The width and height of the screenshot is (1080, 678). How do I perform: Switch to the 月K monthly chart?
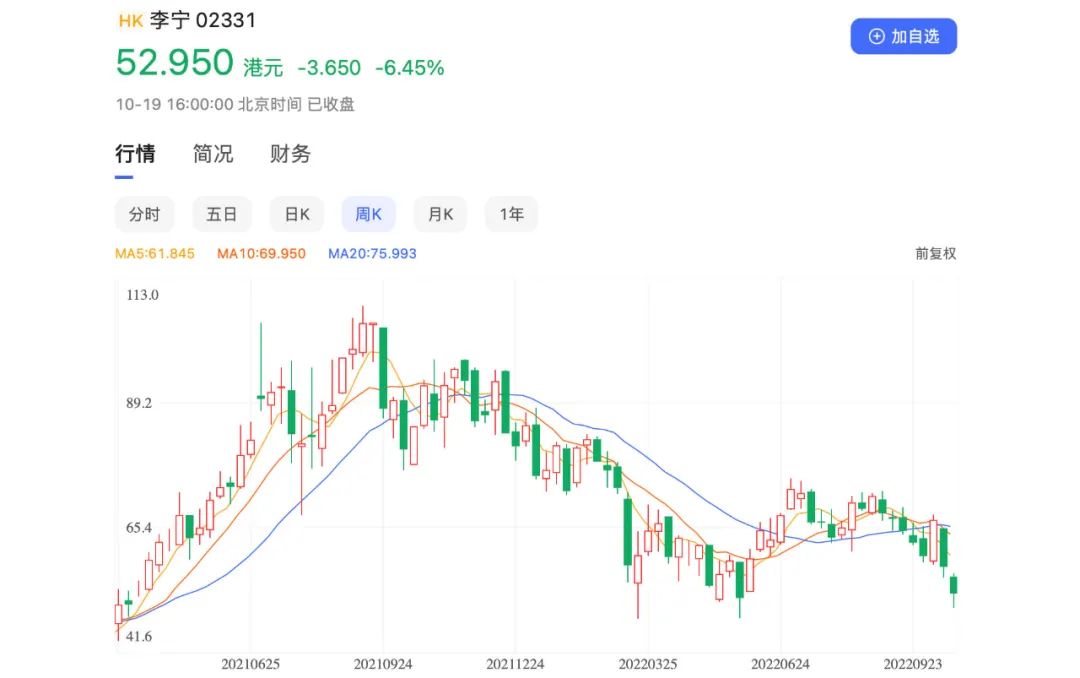(440, 214)
